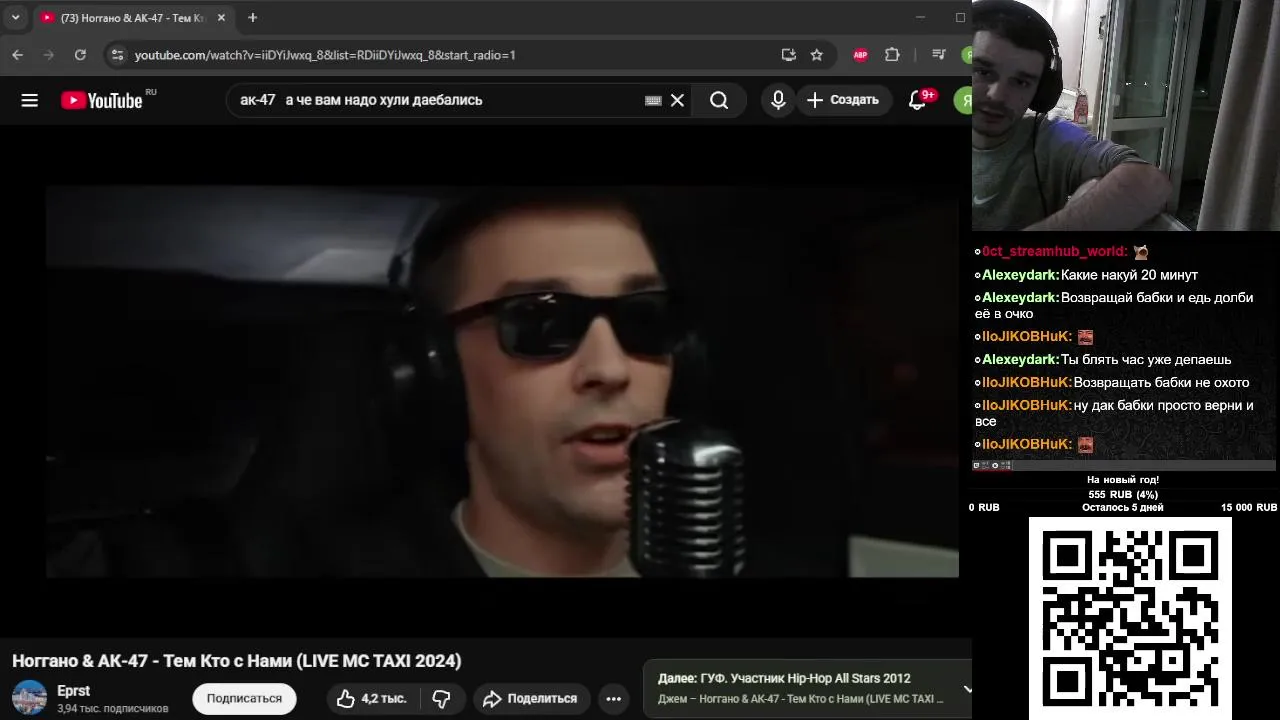The height and width of the screenshot is (720, 1280).
Task: Open YouTube notifications bell
Action: 917,100
